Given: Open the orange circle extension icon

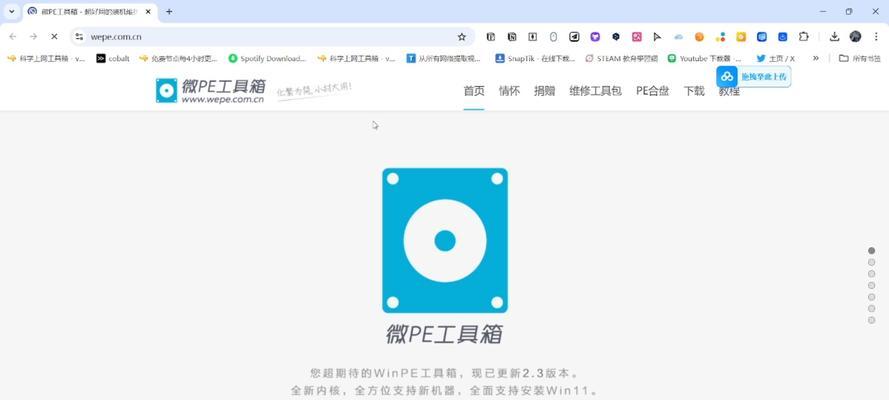Looking at the screenshot, I should 699,37.
